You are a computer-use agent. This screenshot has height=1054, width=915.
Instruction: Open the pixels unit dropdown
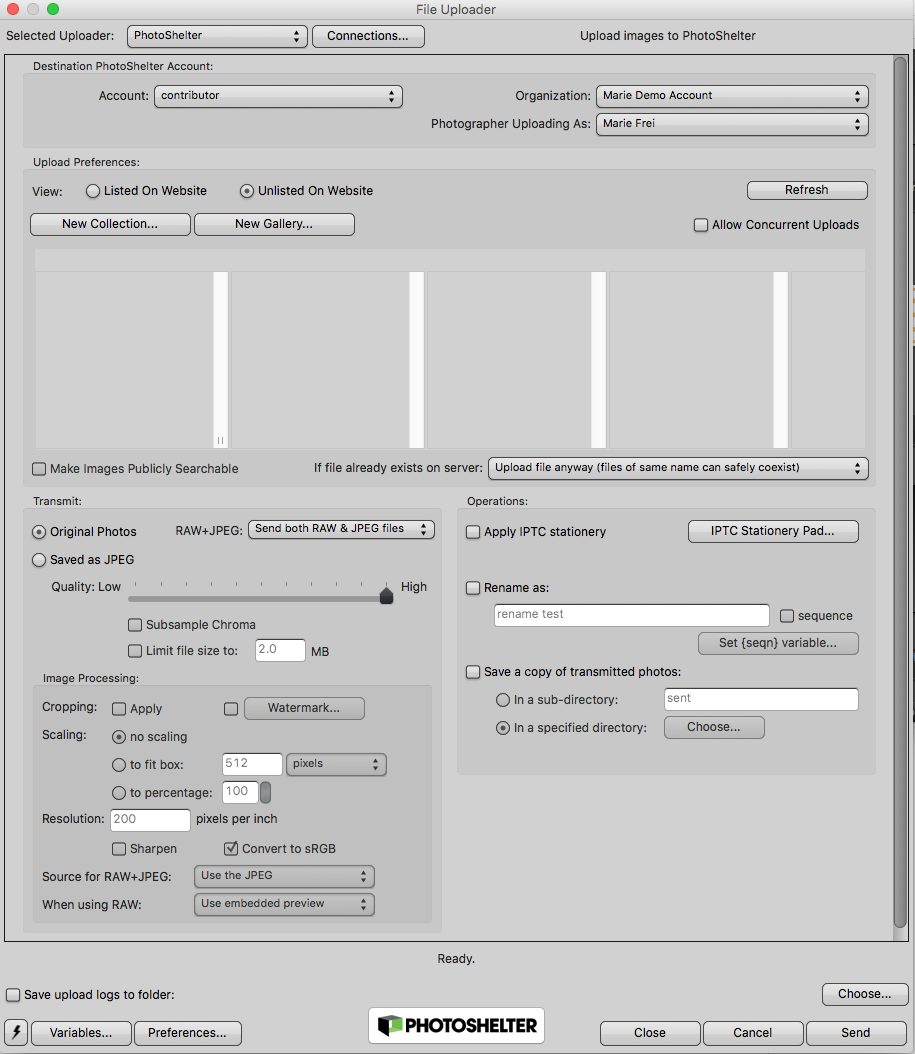[336, 764]
